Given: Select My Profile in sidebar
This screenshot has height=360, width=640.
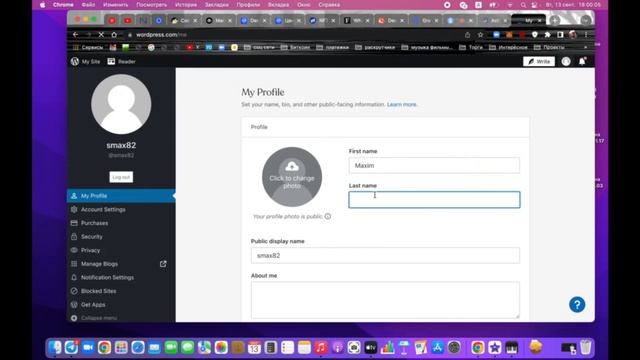Looking at the screenshot, I should pyautogui.click(x=121, y=196).
